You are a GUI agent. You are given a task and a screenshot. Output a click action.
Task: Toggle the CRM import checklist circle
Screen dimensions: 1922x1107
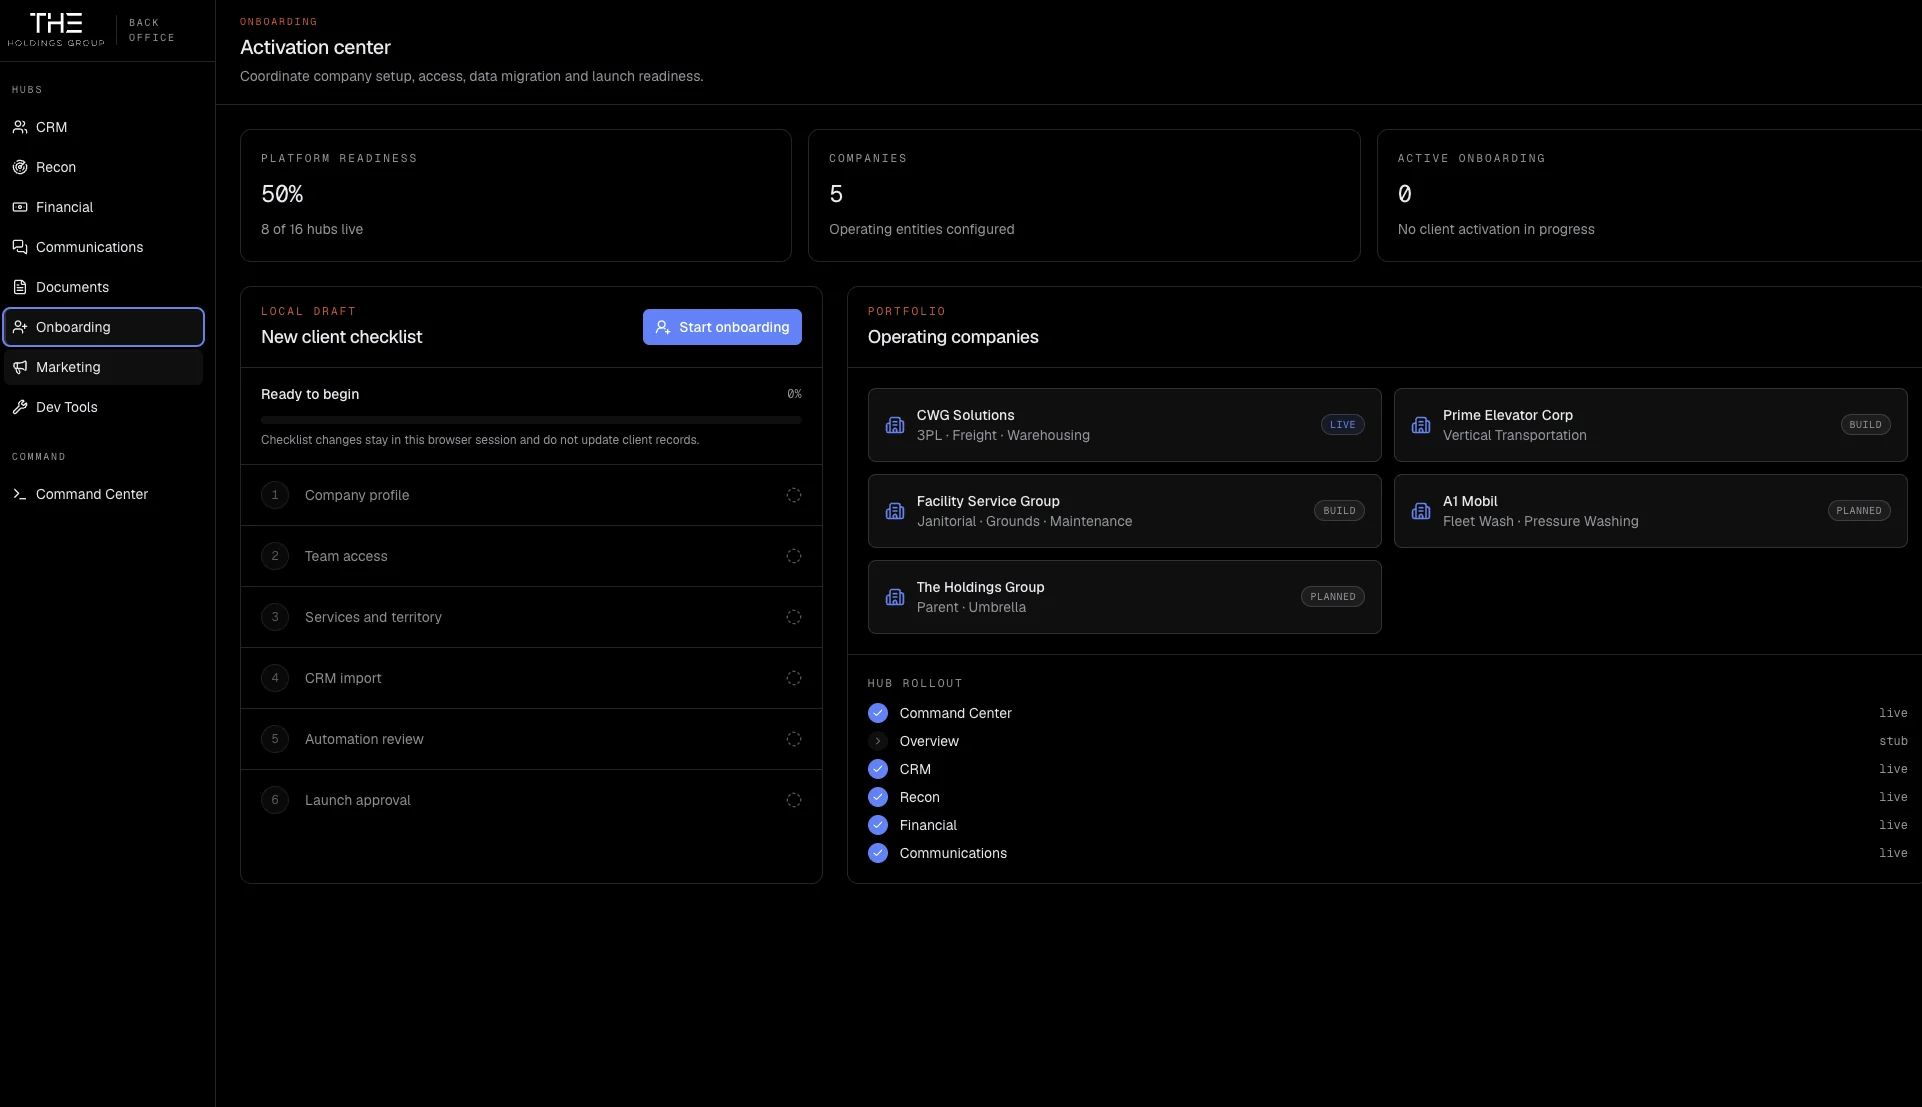pos(794,678)
